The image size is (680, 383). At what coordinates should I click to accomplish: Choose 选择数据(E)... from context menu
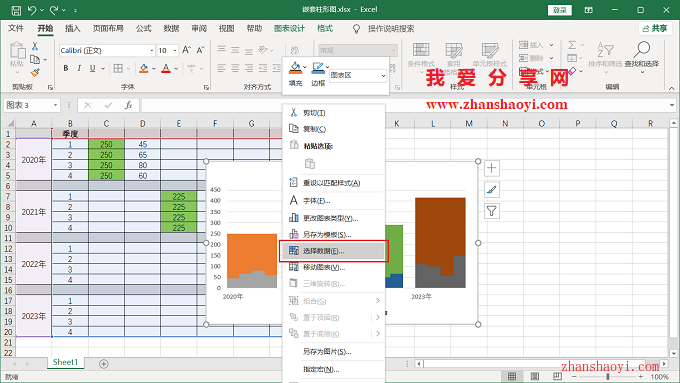point(333,251)
